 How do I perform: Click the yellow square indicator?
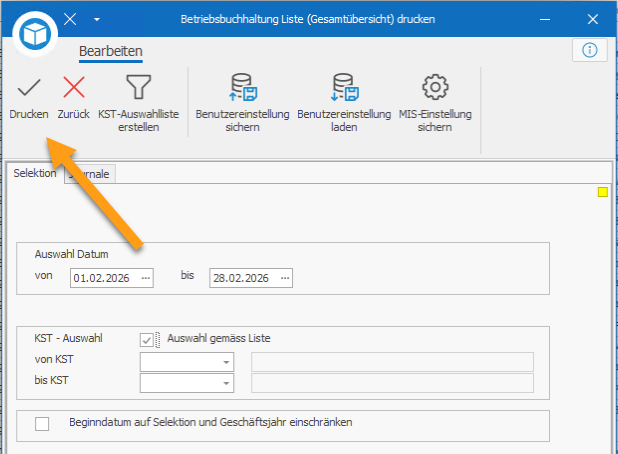tap(602, 192)
